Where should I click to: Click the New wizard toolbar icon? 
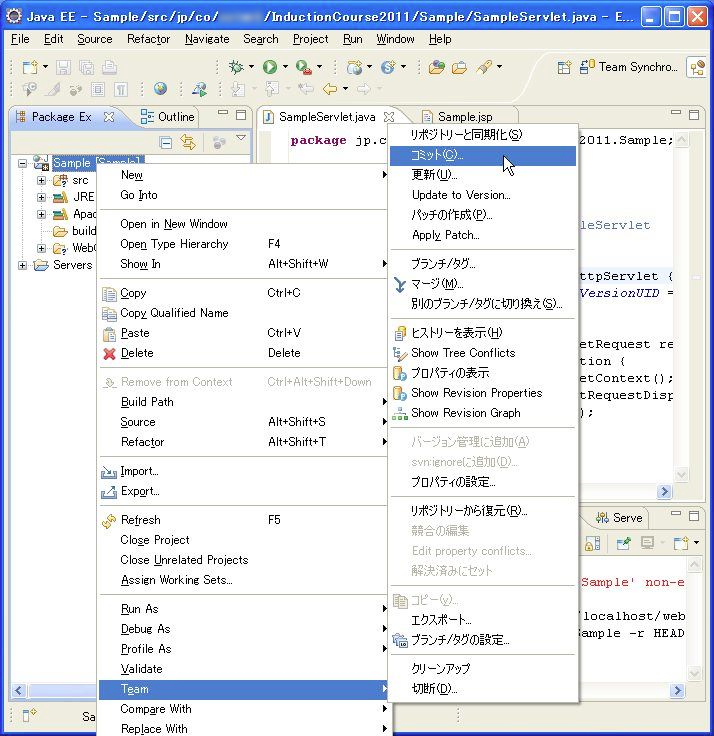coord(30,67)
